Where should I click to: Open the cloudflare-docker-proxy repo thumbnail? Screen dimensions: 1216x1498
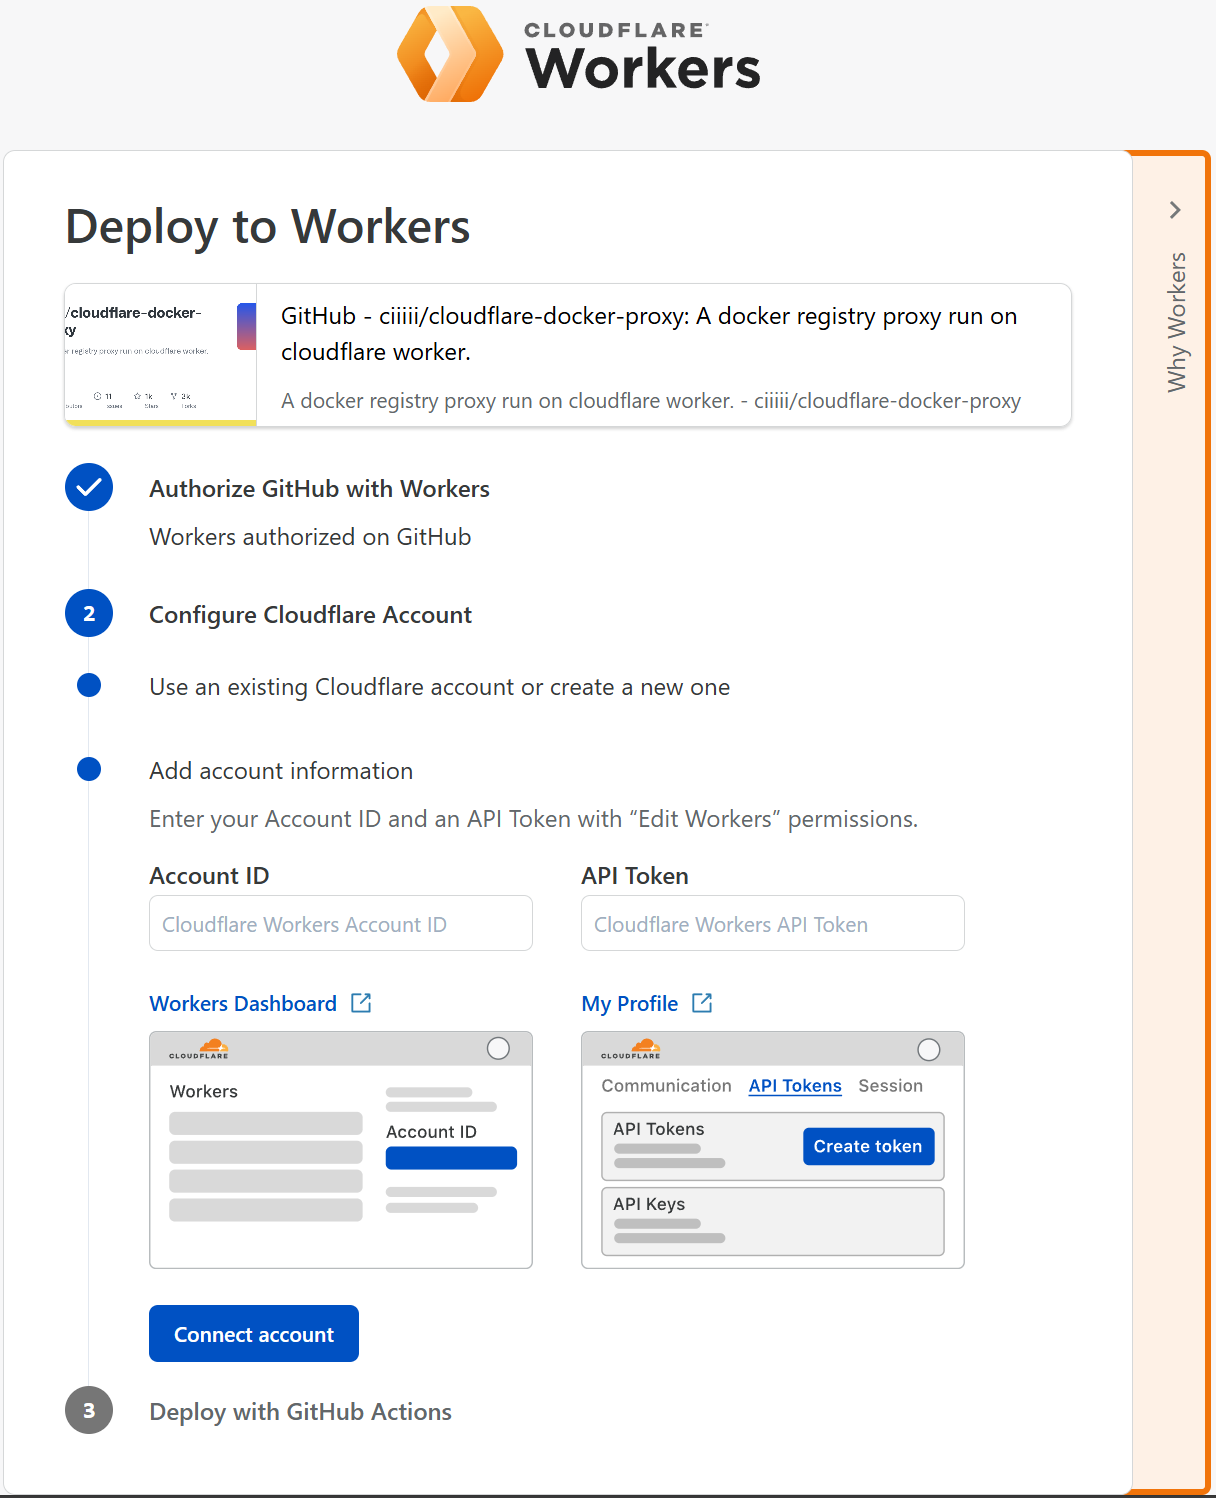161,355
